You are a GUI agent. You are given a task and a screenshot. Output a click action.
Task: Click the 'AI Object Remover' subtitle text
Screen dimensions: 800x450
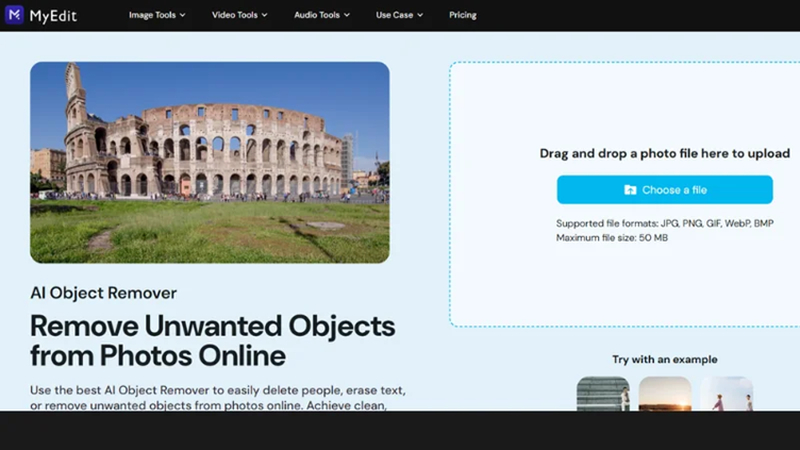(104, 293)
